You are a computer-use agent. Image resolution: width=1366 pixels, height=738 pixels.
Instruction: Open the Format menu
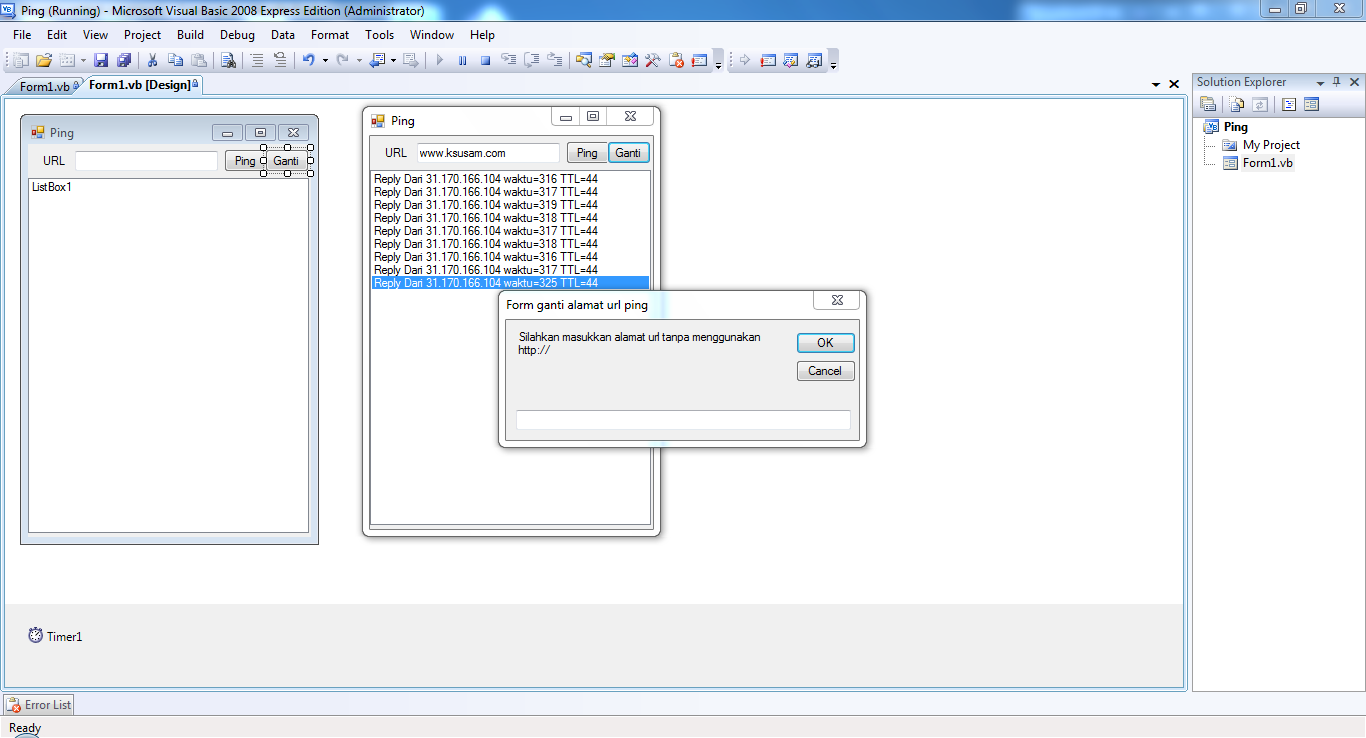[330, 35]
